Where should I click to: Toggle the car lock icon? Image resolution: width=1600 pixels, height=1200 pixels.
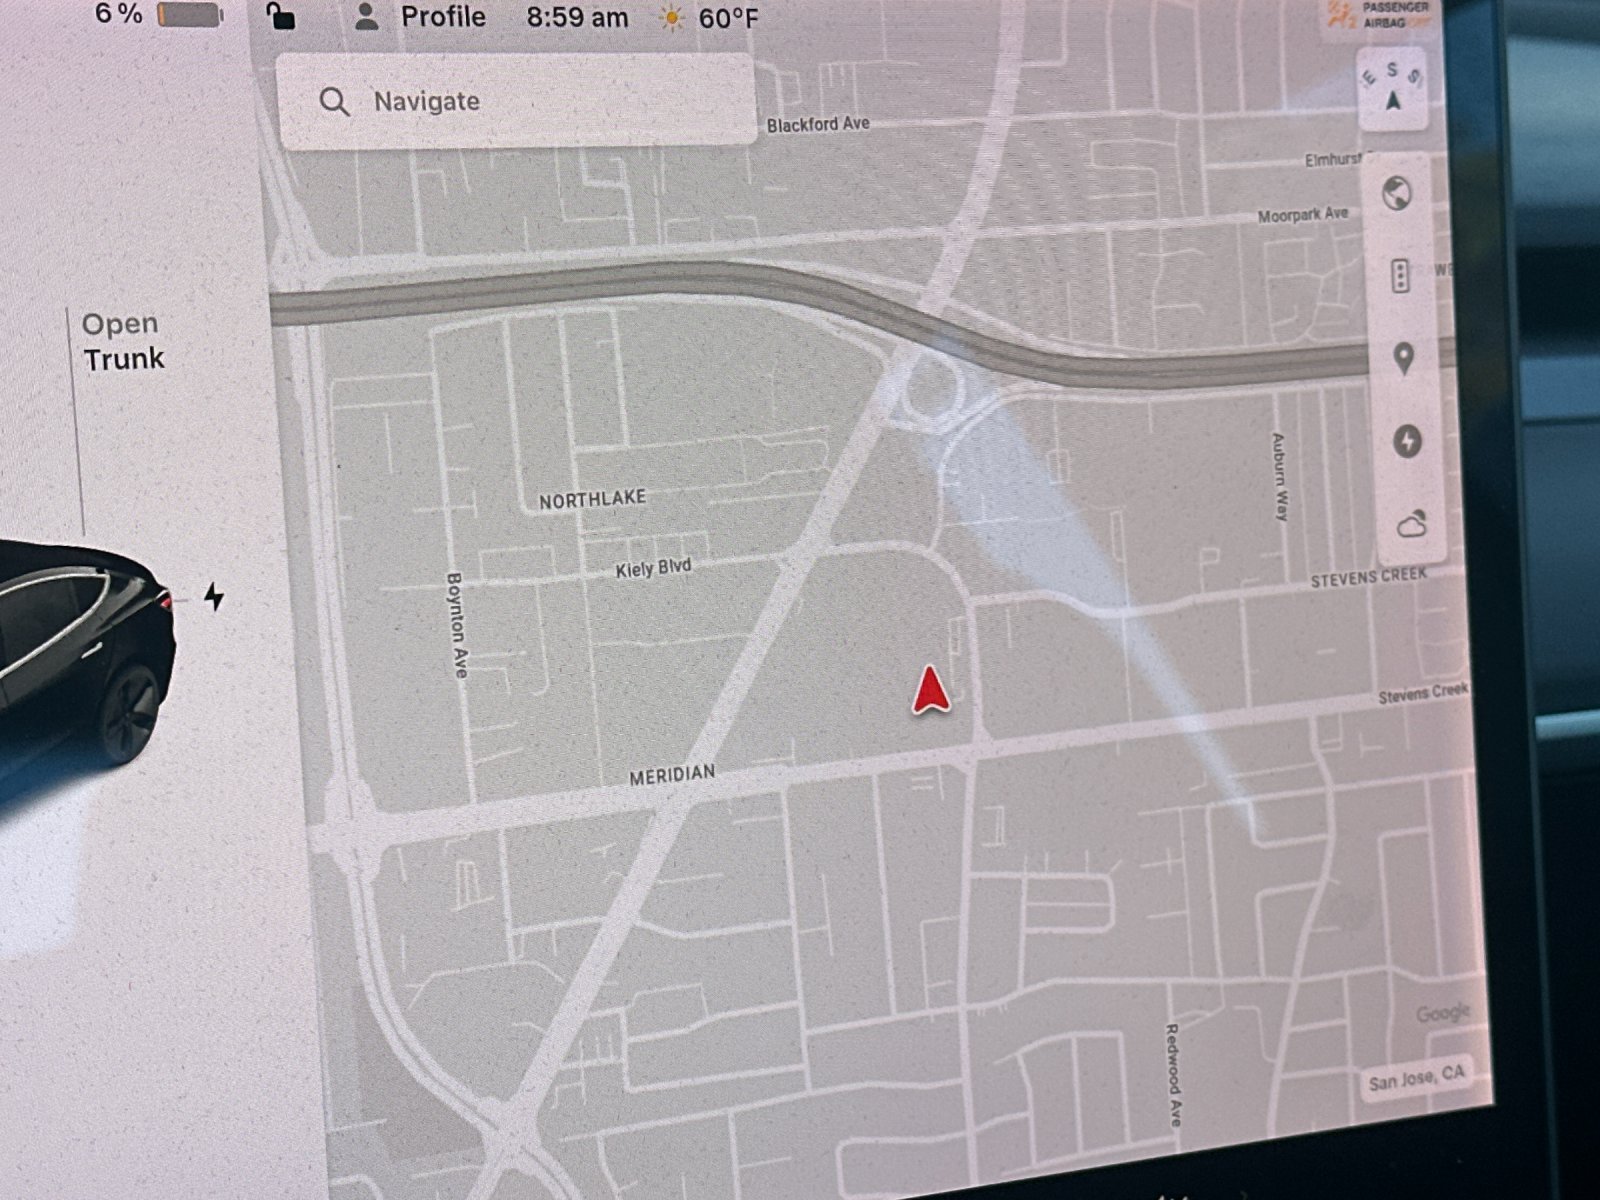click(282, 16)
